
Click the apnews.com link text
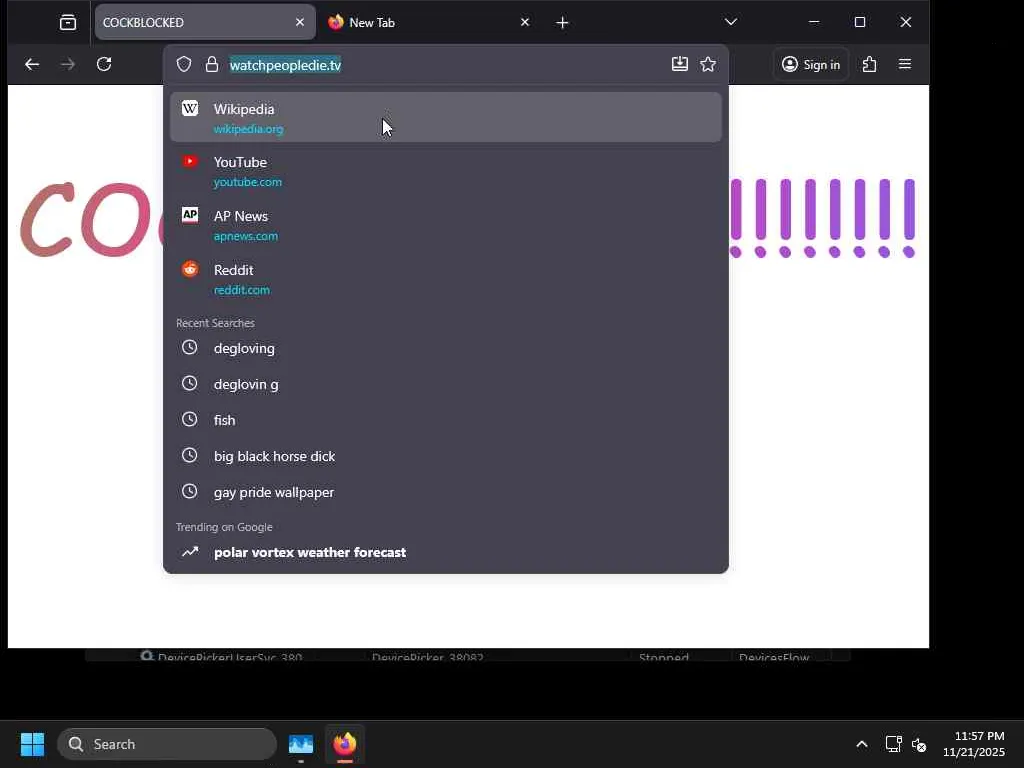tap(246, 236)
